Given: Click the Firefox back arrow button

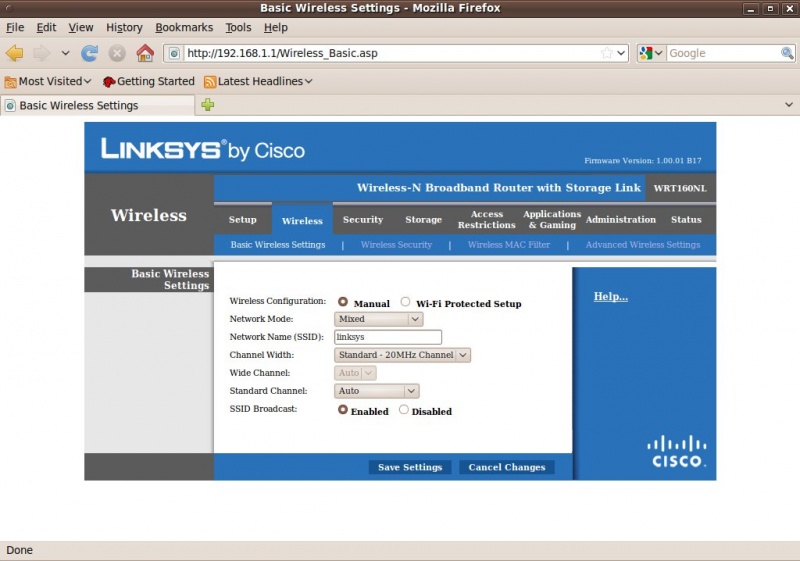Looking at the screenshot, I should click(14, 53).
